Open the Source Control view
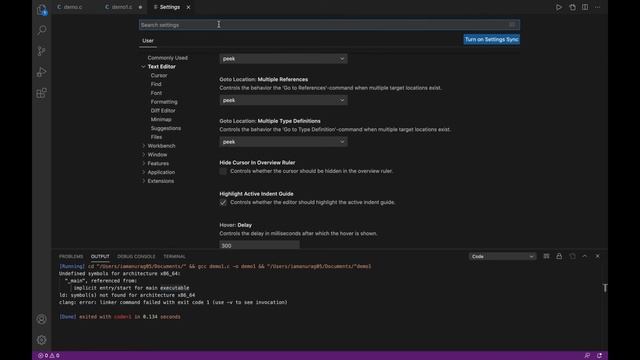640x360 pixels. (42, 51)
